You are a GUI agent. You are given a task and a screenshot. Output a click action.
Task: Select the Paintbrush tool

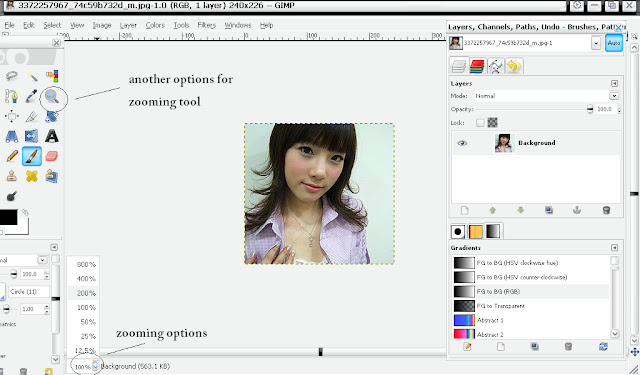[32, 156]
